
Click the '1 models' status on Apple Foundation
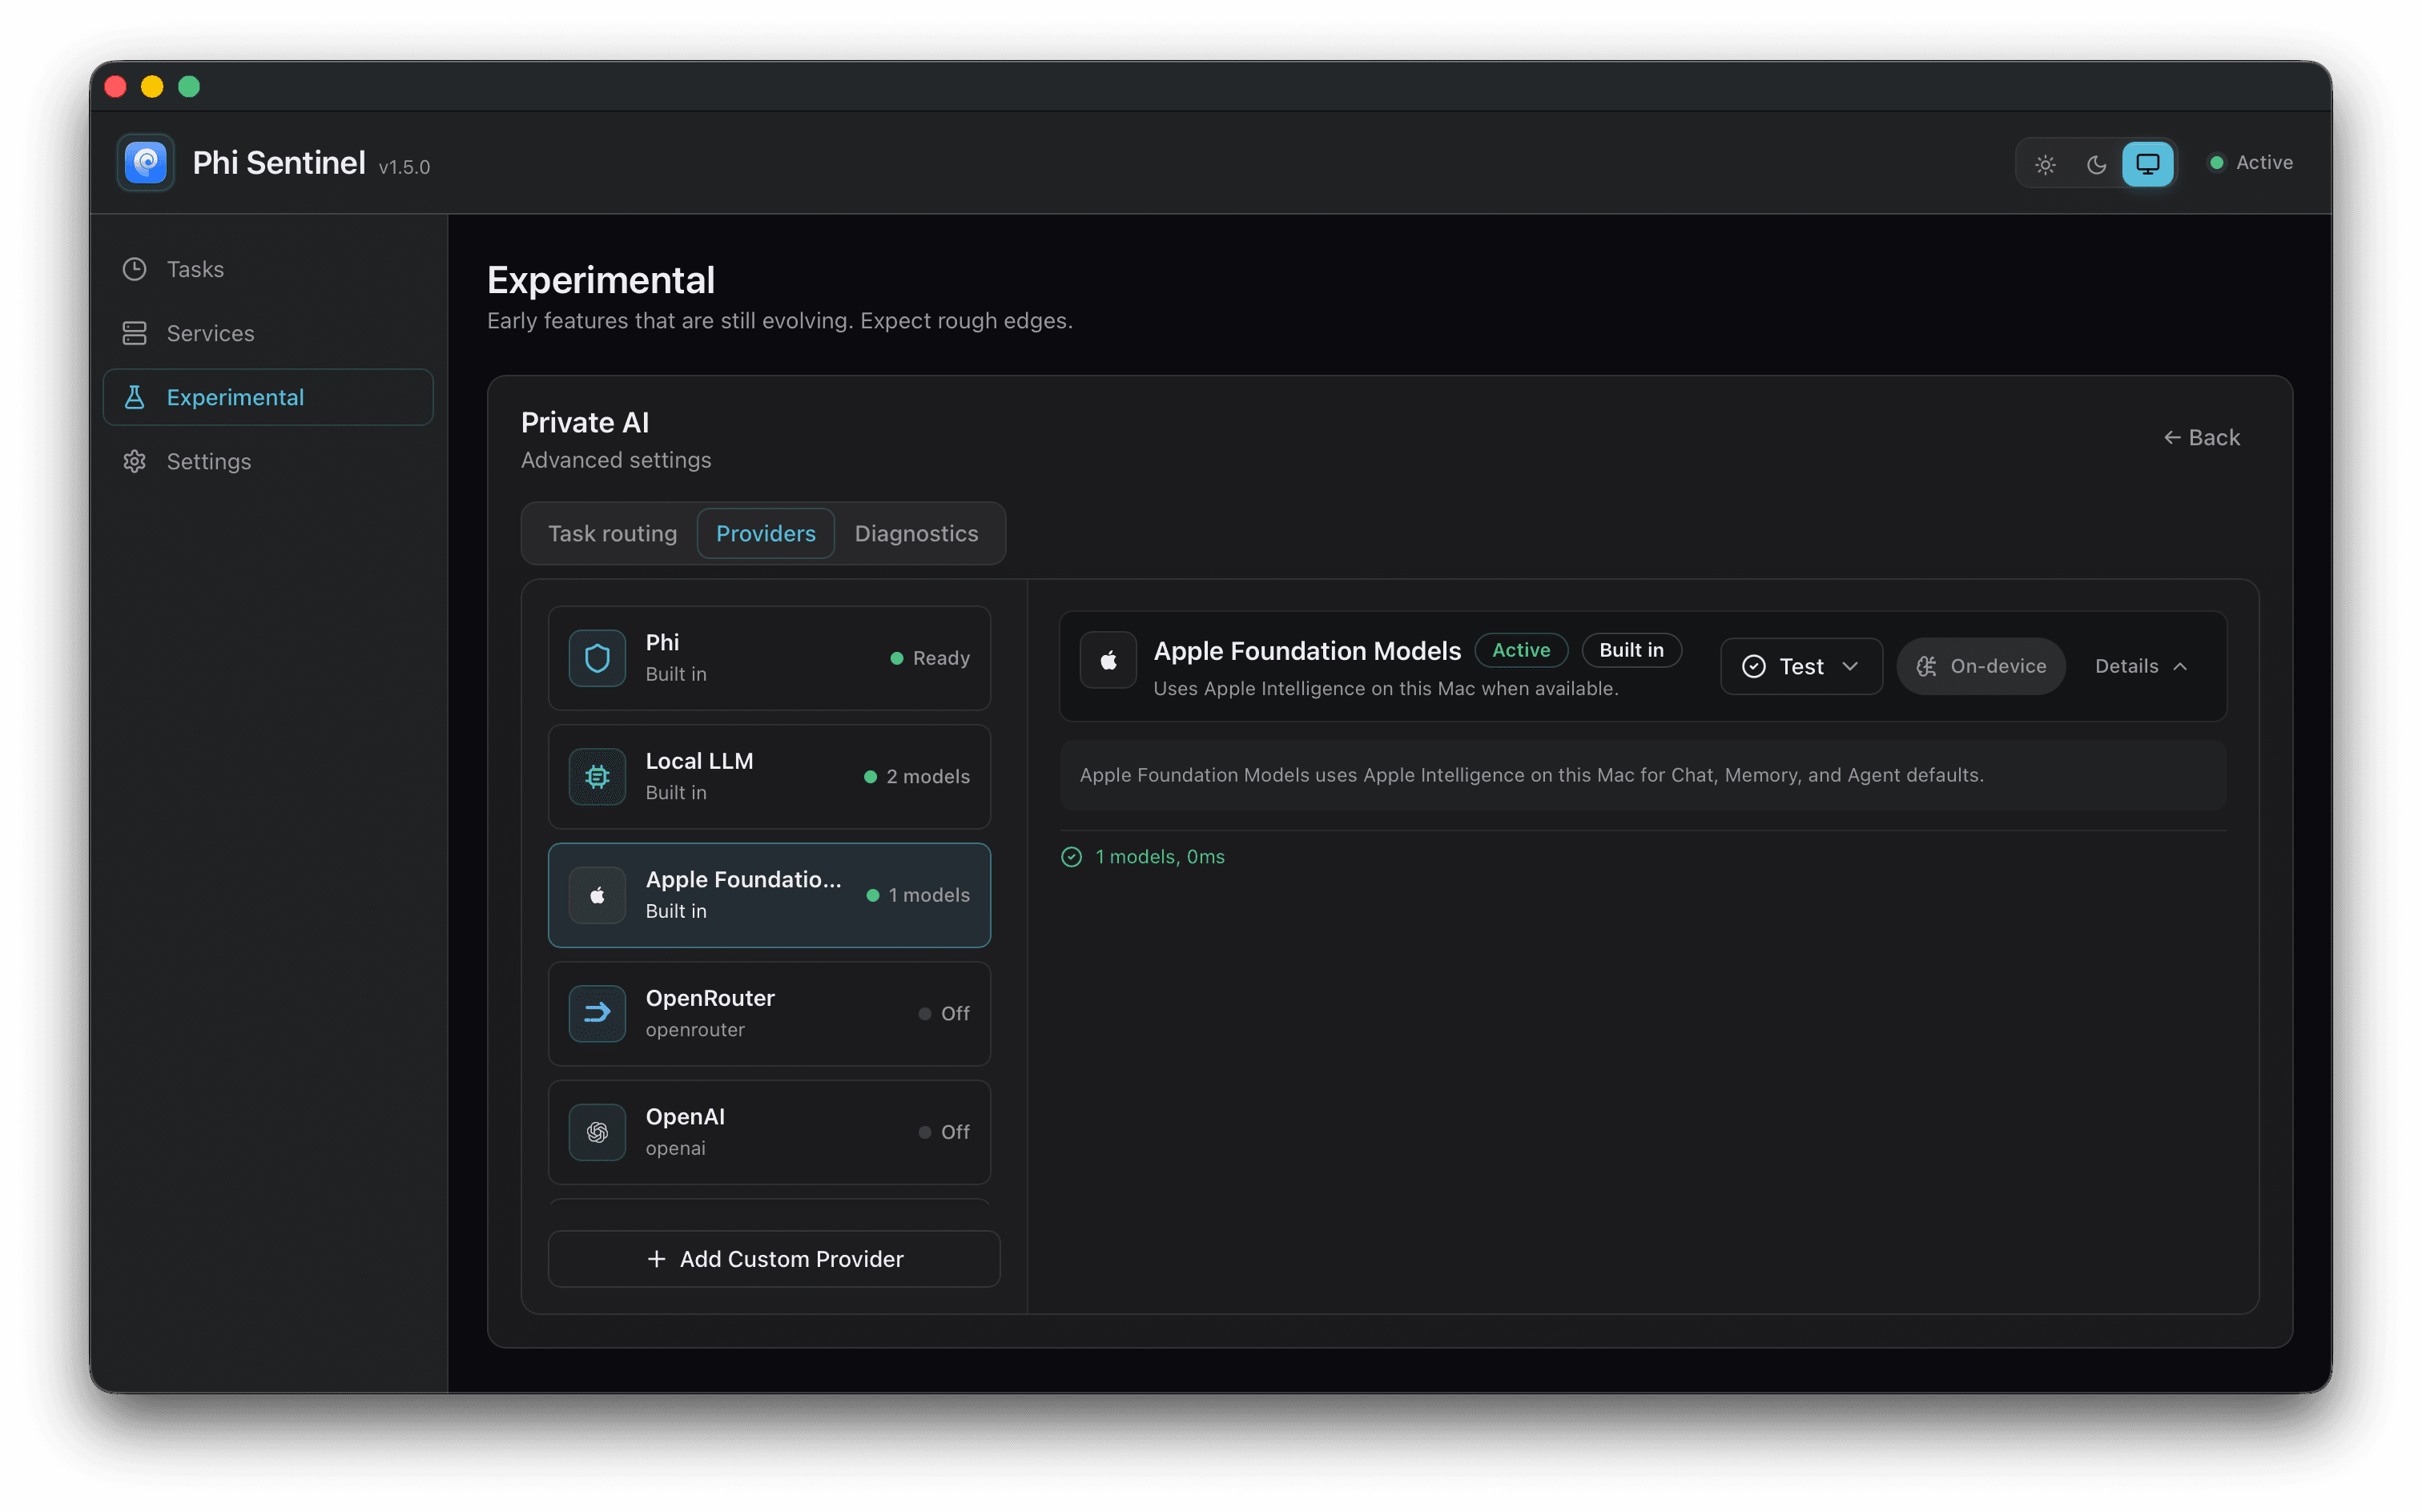coord(918,895)
